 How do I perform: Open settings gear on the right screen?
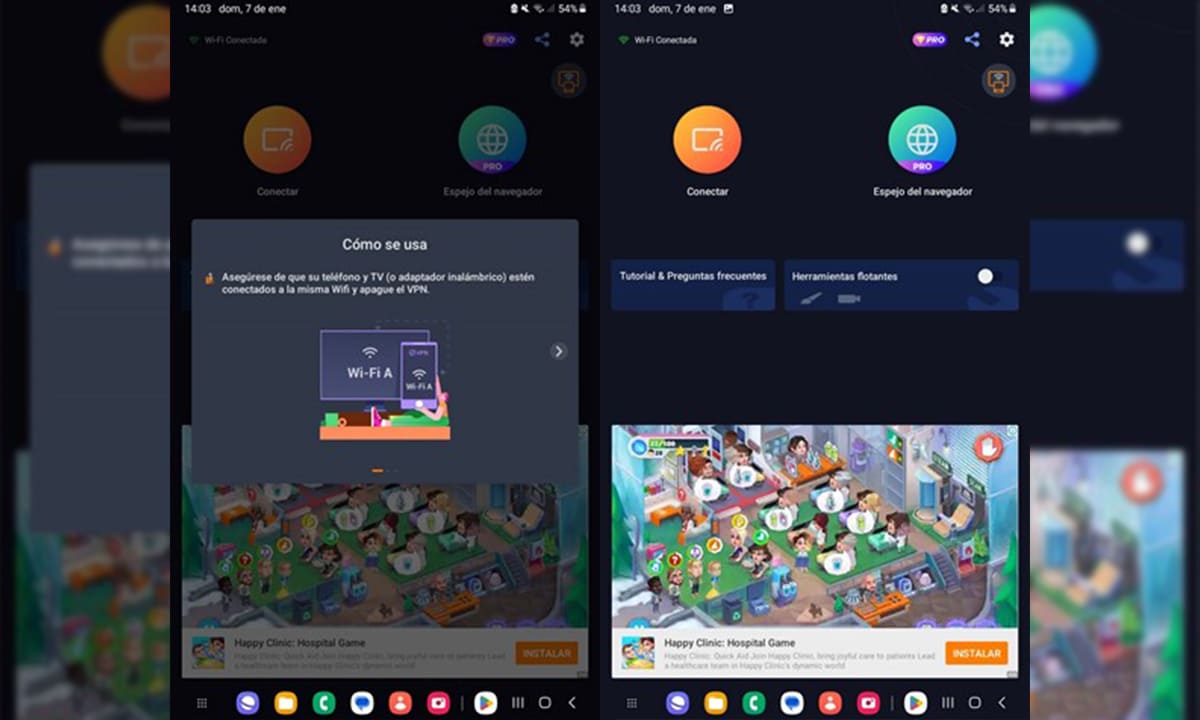click(1007, 40)
